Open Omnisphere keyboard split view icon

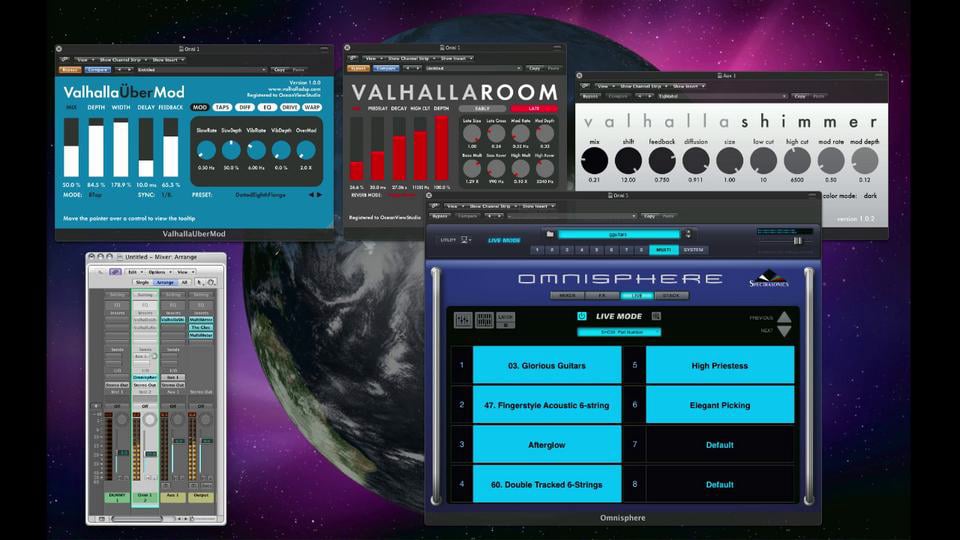(x=484, y=320)
